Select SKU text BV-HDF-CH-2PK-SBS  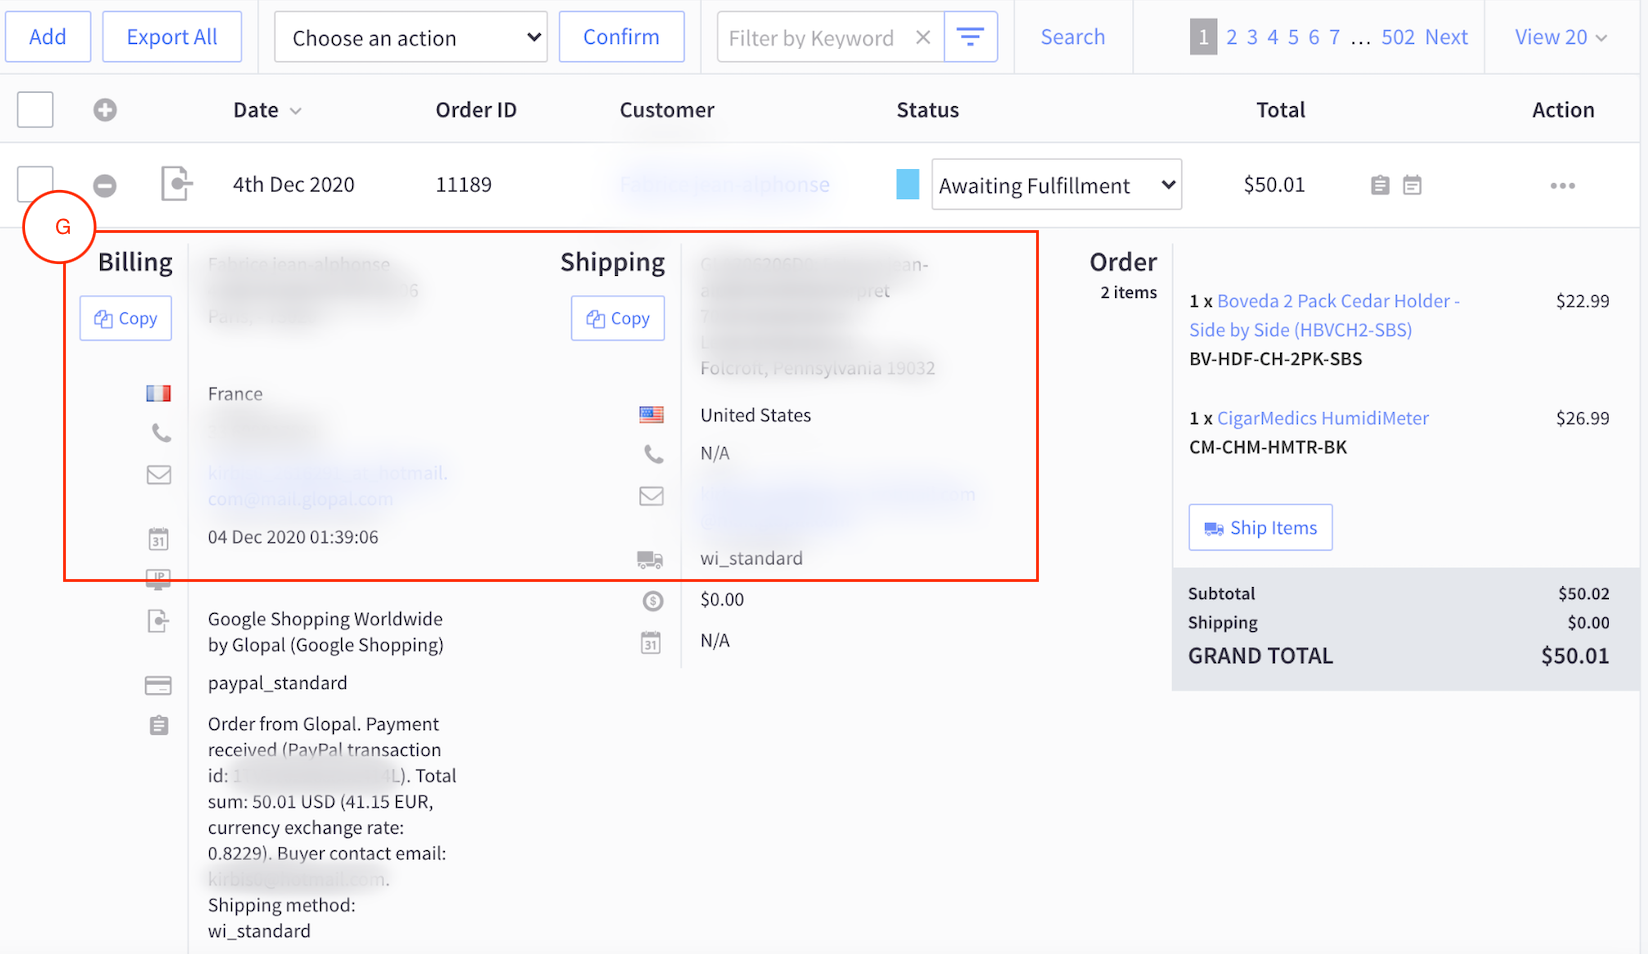[x=1276, y=359]
